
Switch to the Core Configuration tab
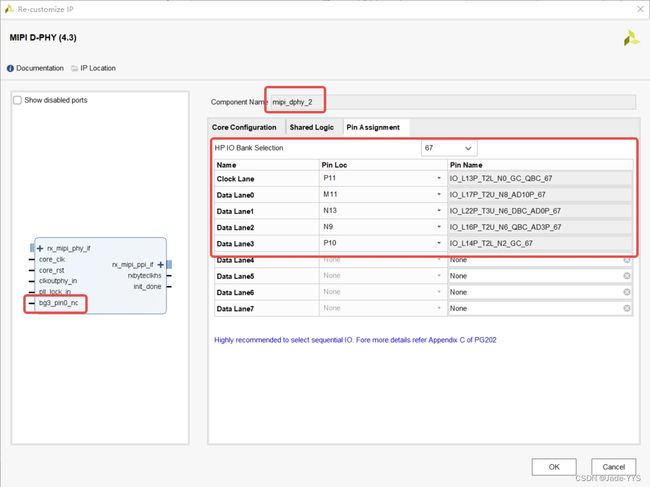point(244,127)
